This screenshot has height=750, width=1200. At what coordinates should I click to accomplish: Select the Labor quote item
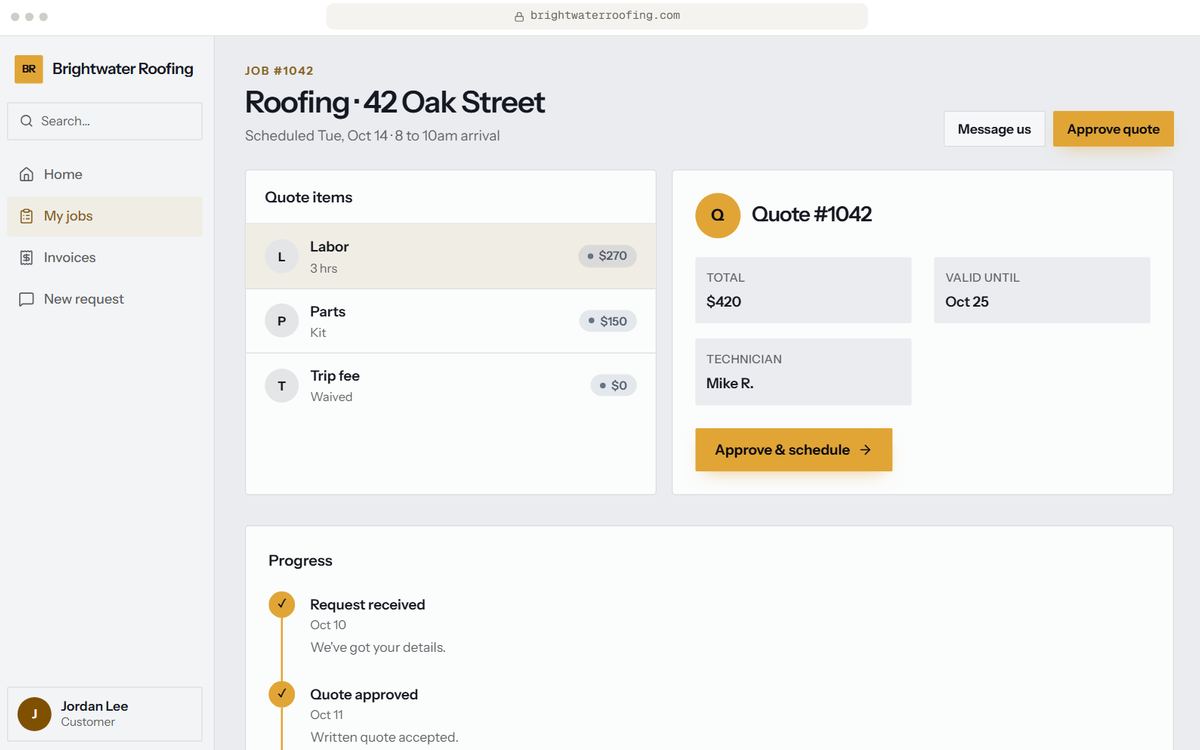451,257
